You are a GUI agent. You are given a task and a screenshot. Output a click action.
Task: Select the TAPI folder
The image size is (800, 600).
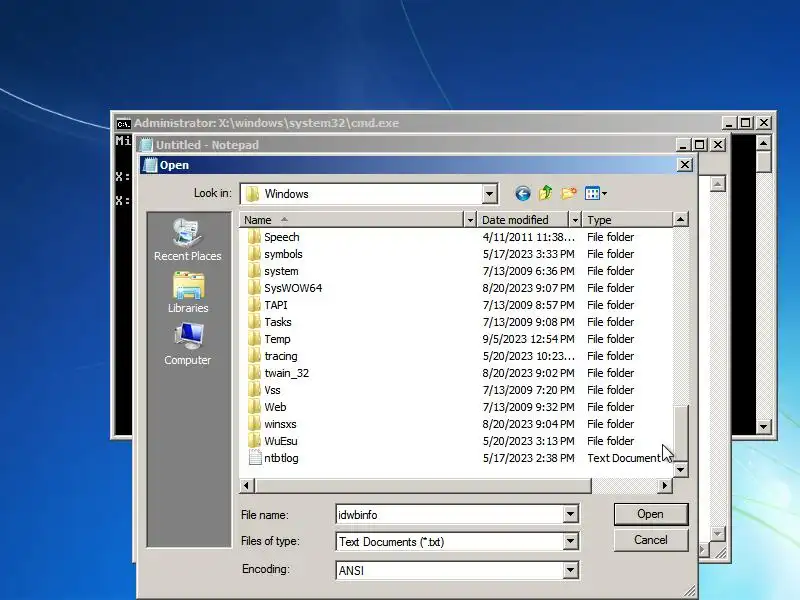(276, 305)
